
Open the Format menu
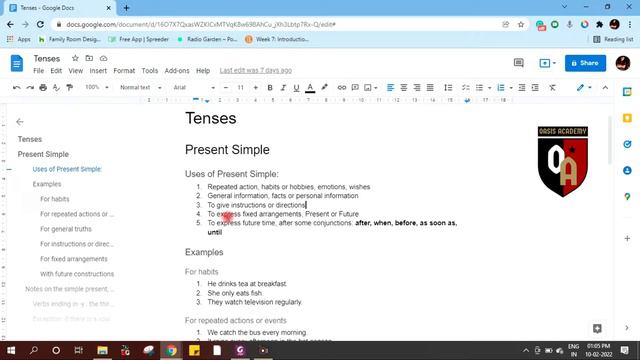click(124, 71)
